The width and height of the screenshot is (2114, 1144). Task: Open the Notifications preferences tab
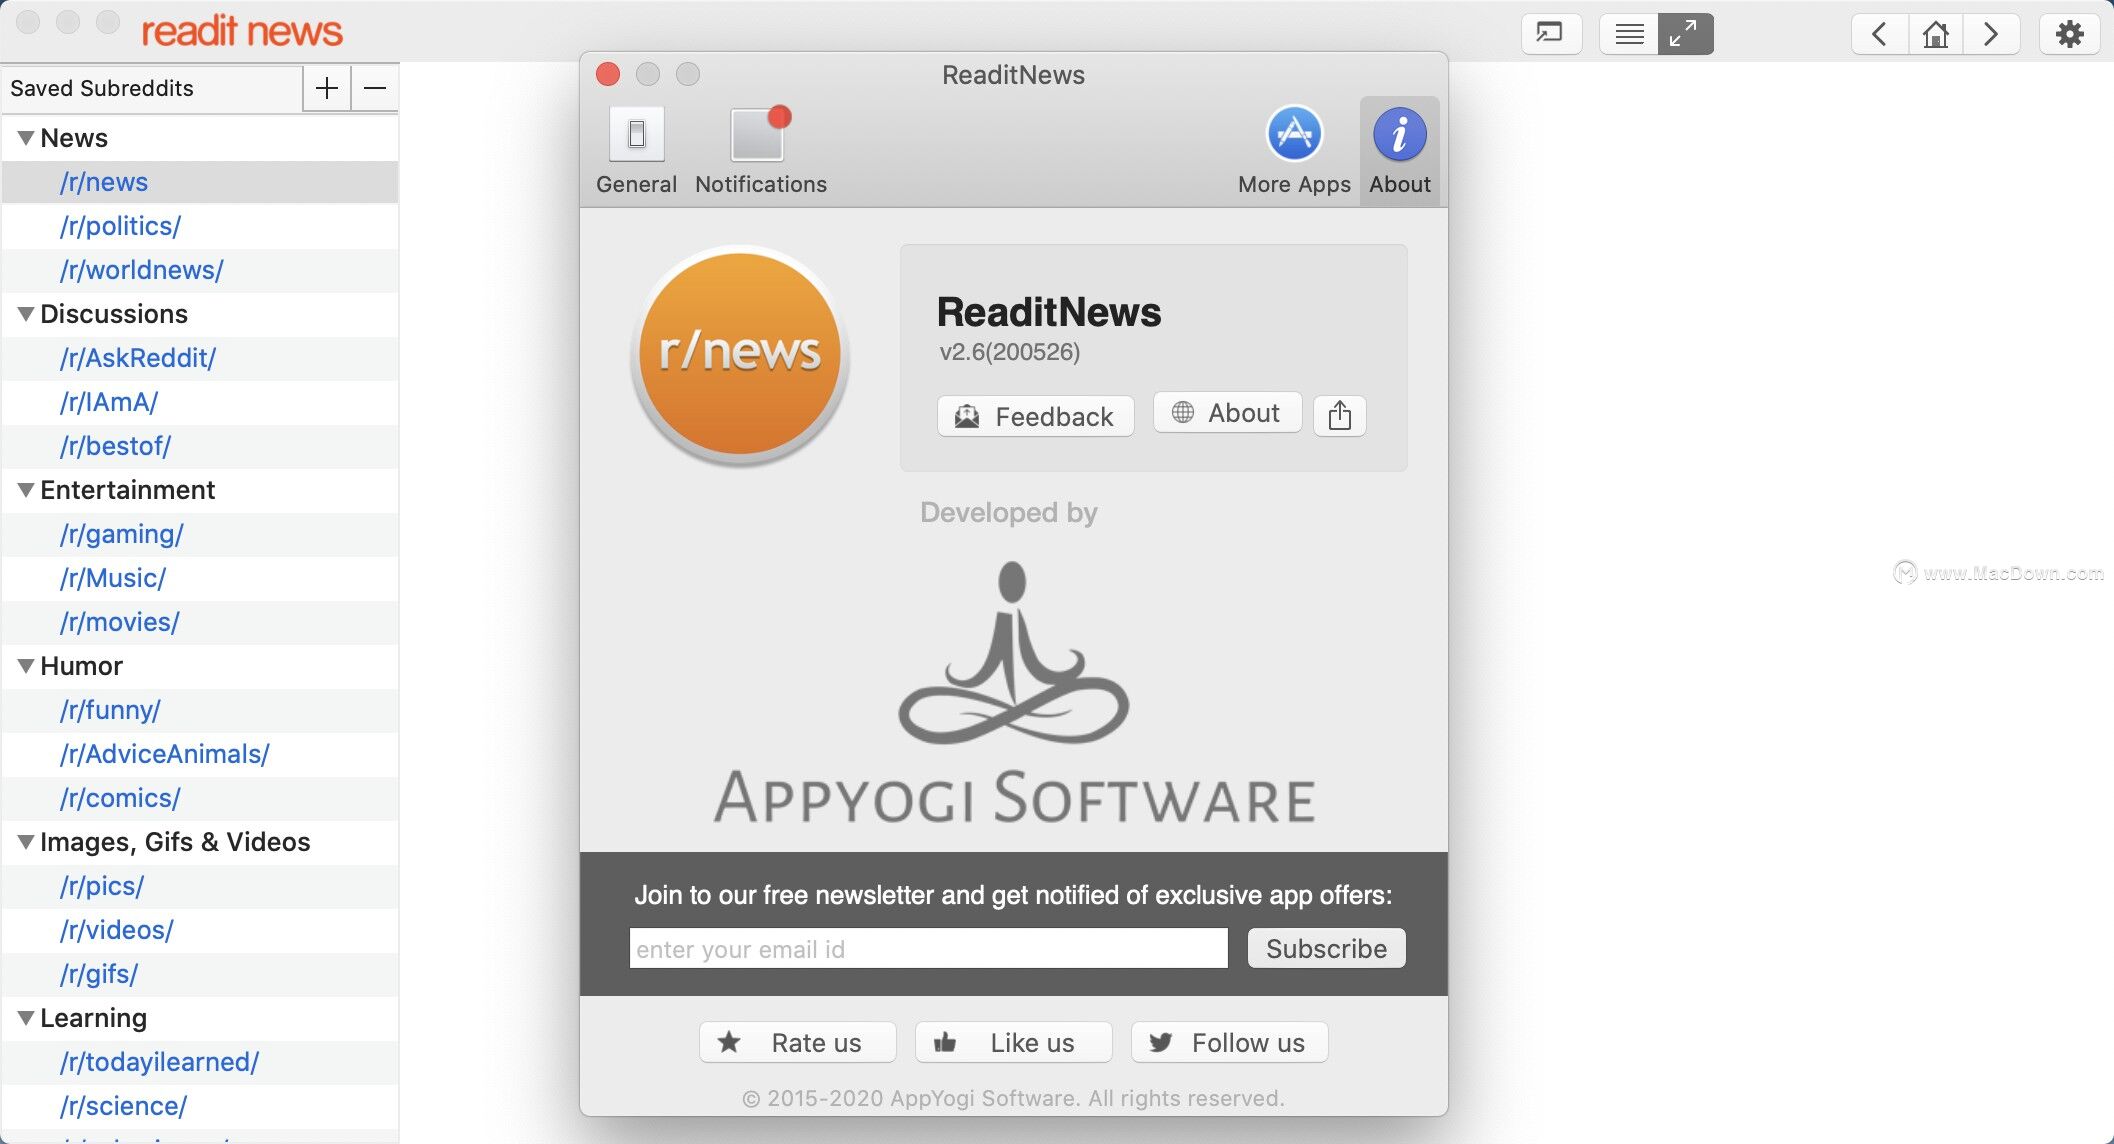tap(761, 151)
